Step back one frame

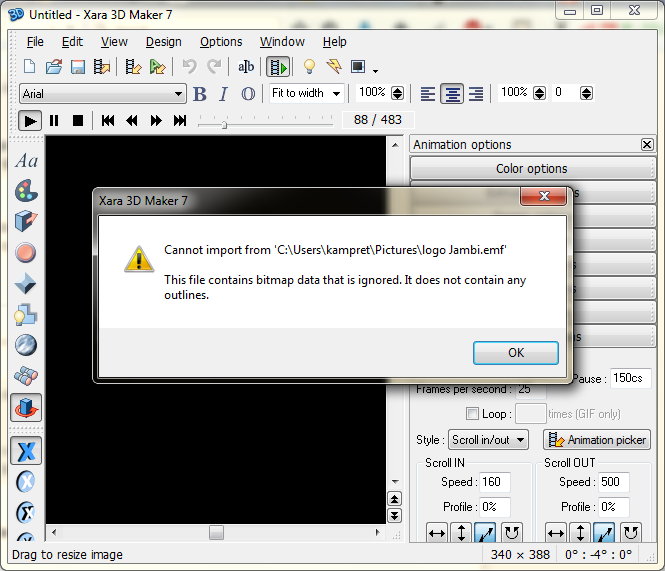coord(132,121)
